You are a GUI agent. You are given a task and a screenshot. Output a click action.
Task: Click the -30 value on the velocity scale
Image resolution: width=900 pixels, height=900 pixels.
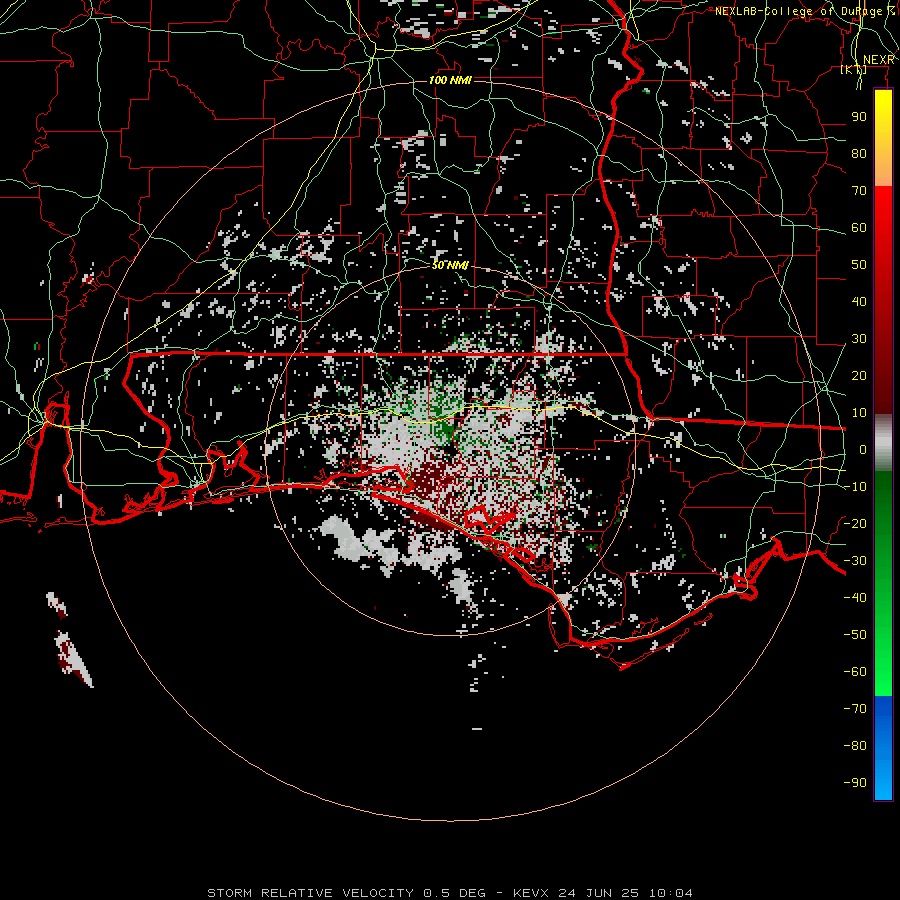(x=855, y=561)
